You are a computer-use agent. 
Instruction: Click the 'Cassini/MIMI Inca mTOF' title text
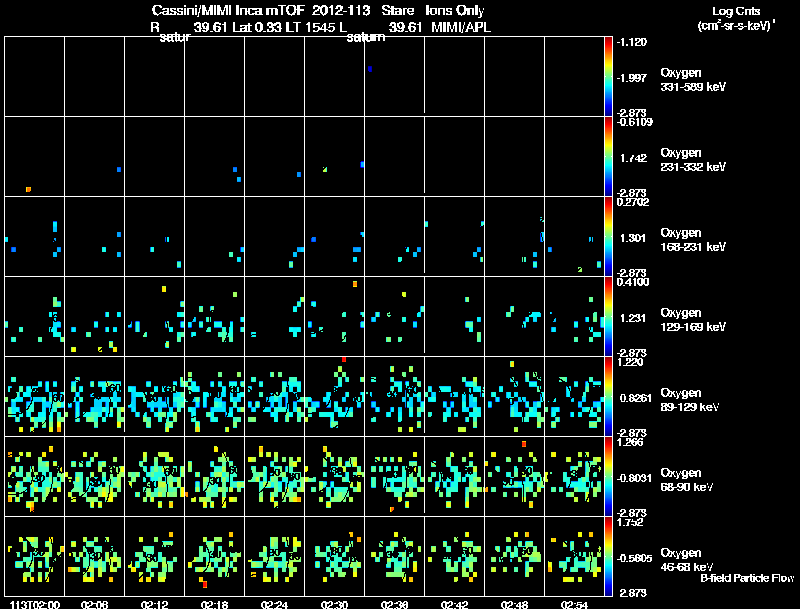click(228, 10)
